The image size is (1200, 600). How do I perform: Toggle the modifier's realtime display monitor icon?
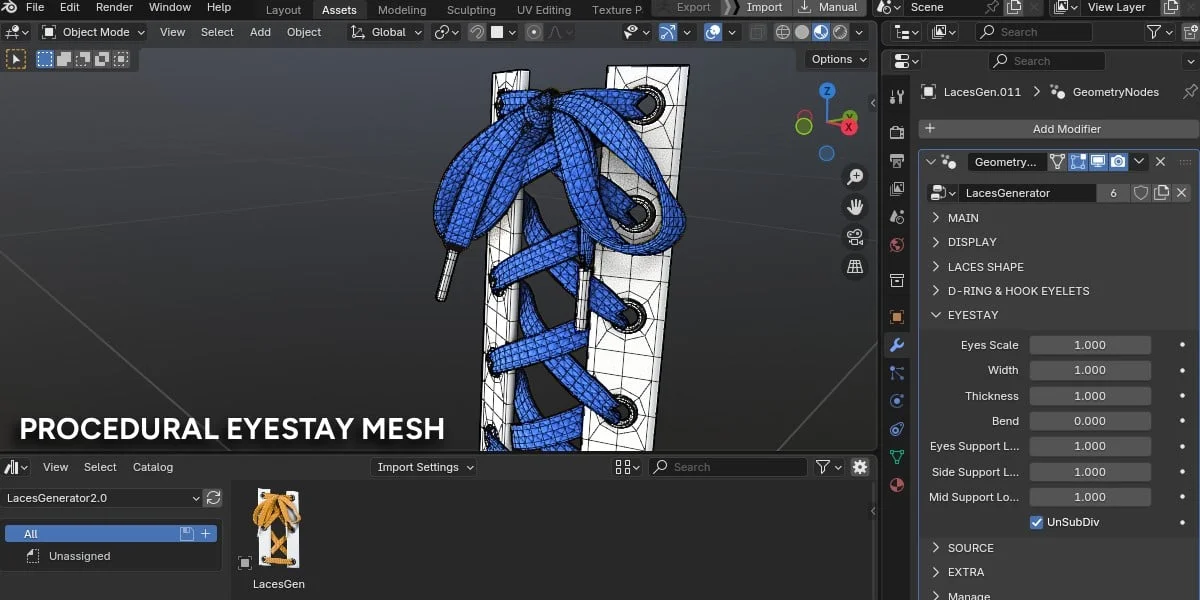(x=1098, y=161)
